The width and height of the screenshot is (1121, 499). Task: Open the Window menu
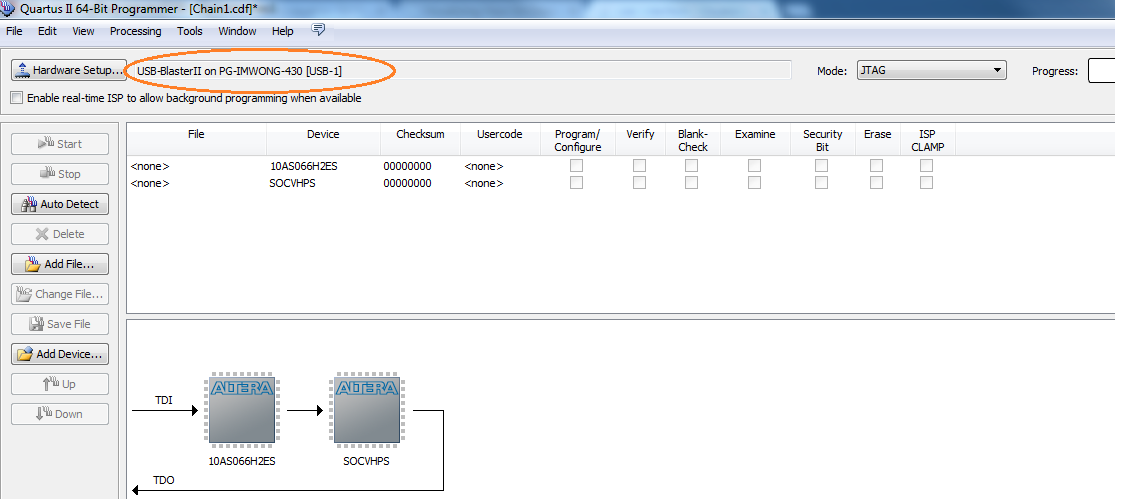coord(237,31)
